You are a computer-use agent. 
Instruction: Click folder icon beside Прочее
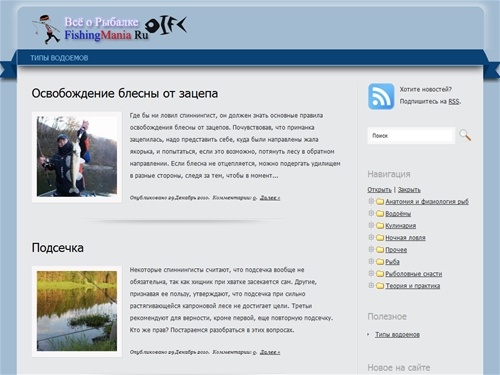380,250
